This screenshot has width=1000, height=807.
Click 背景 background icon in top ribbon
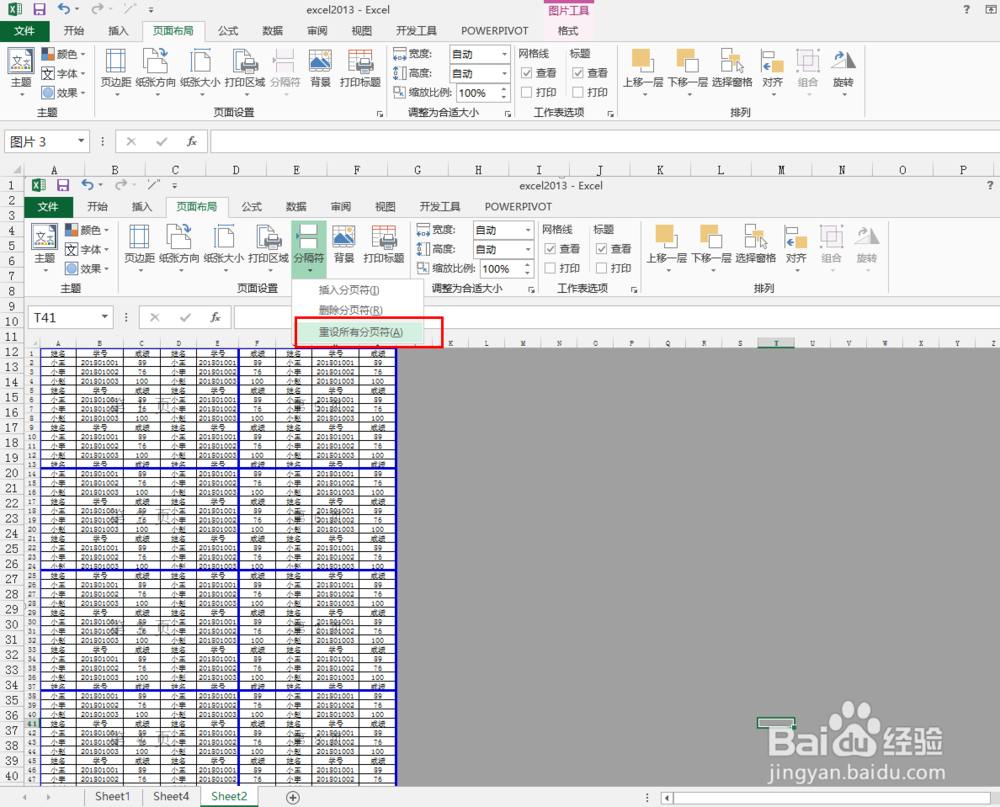[x=320, y=69]
